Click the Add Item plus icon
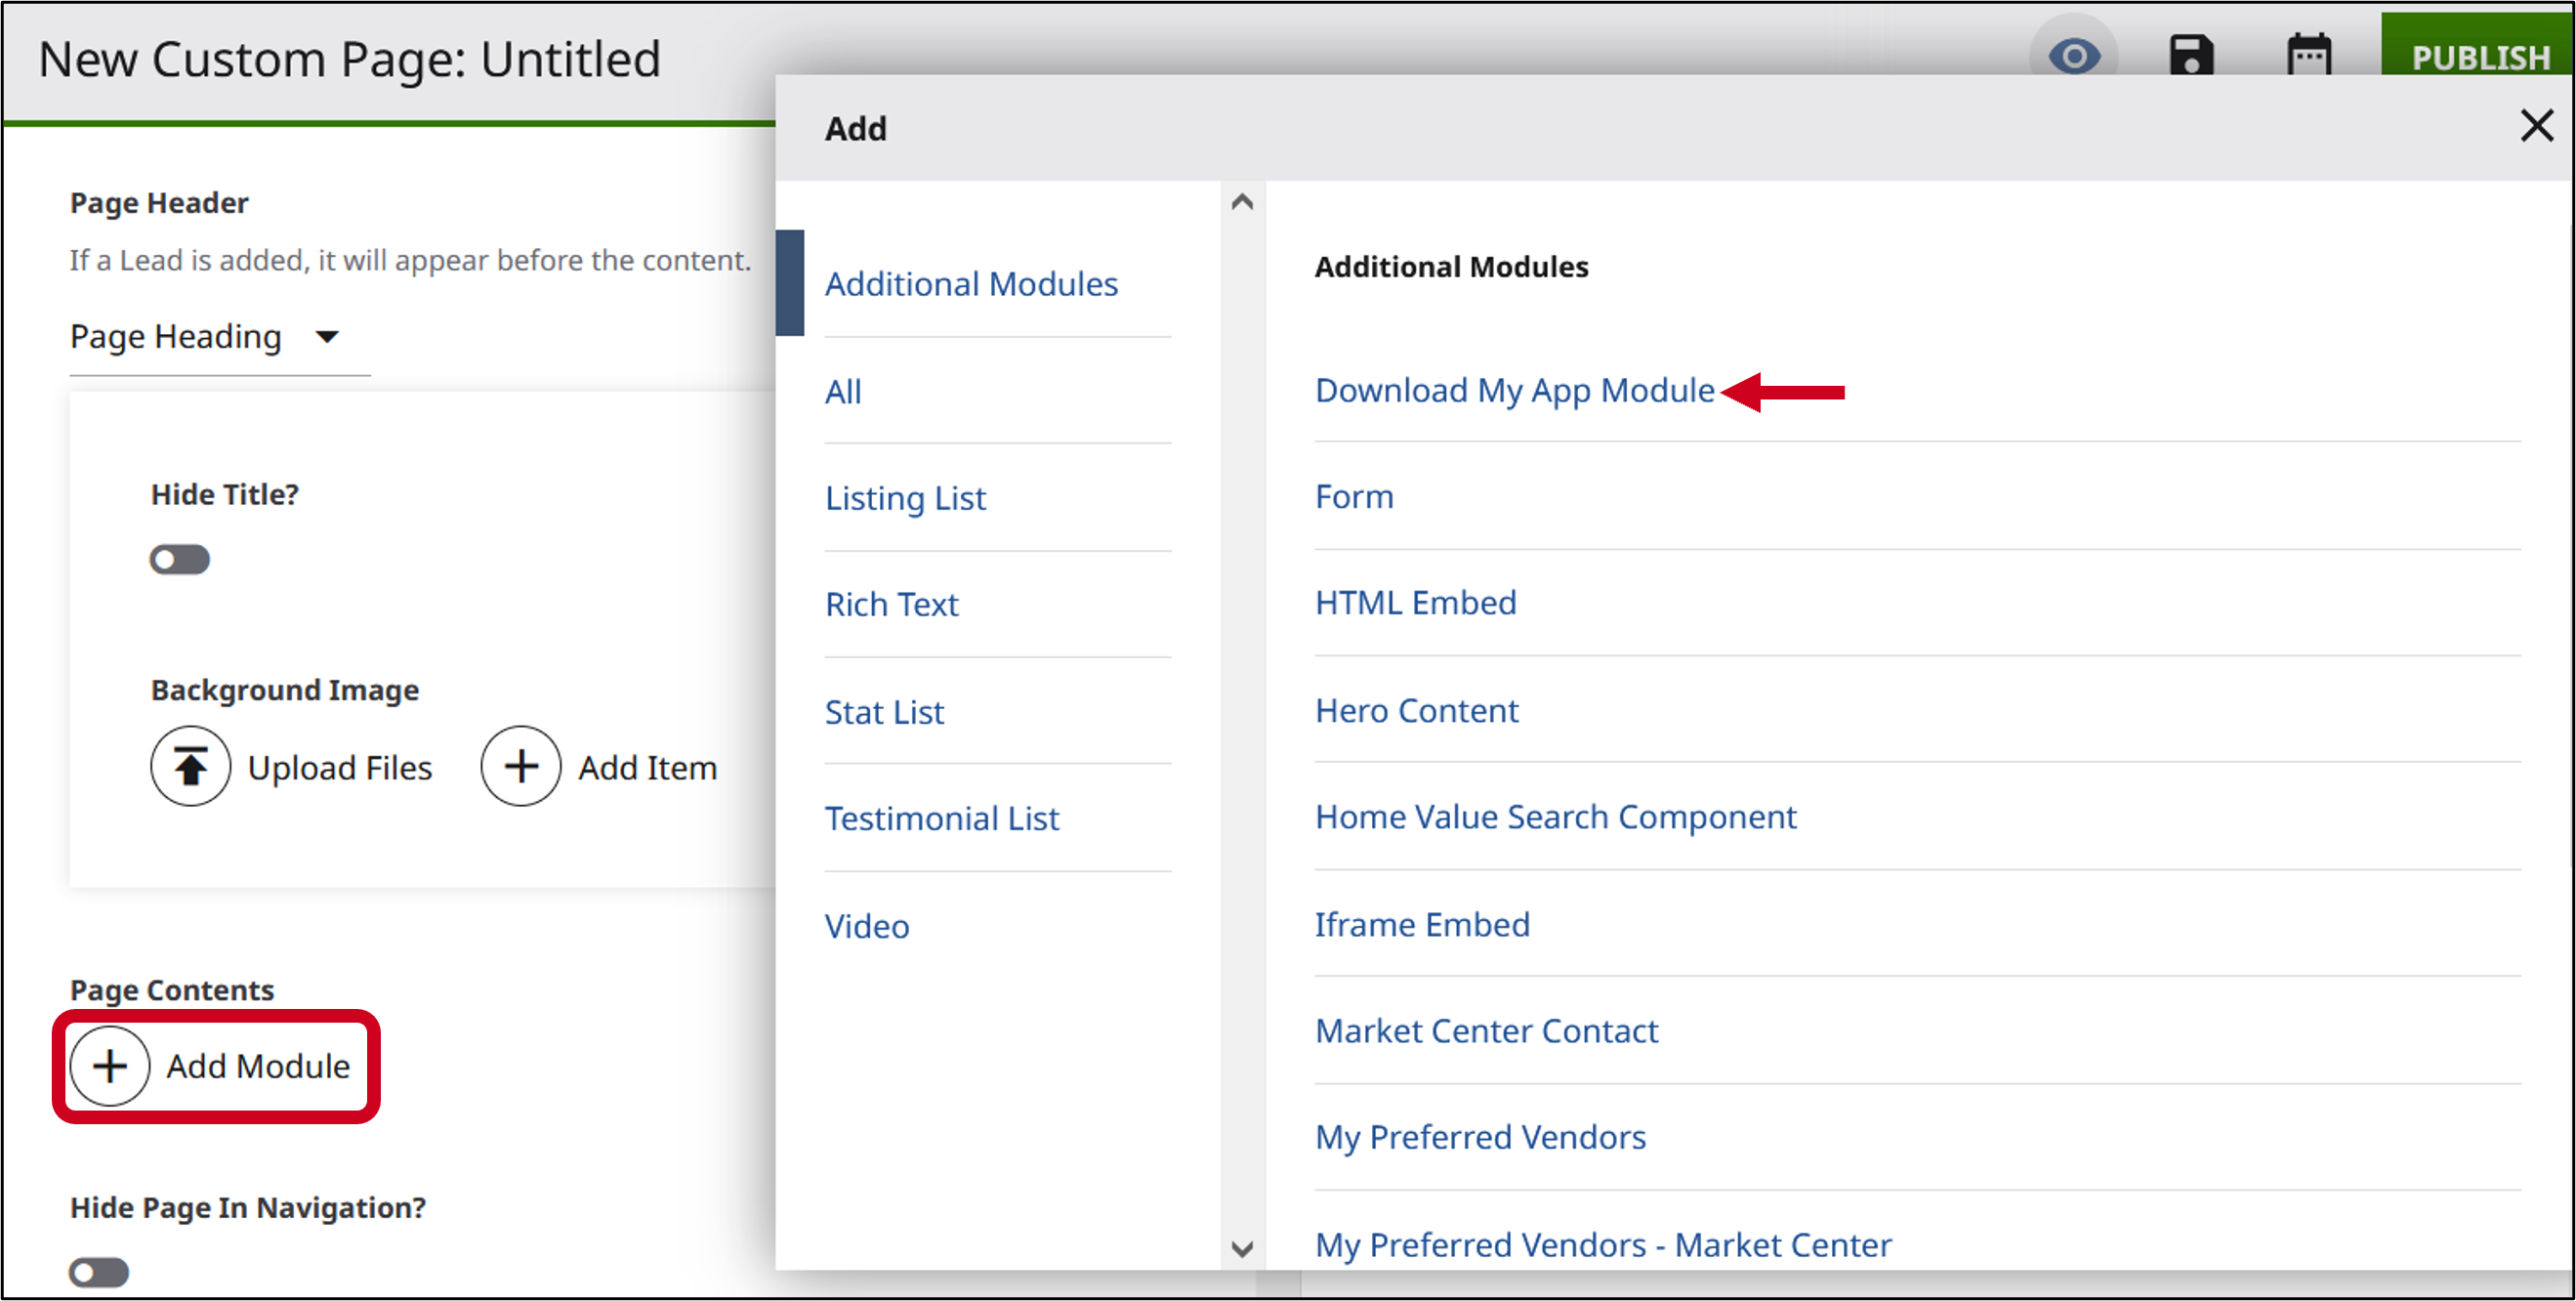This screenshot has height=1301, width=2576. point(520,767)
